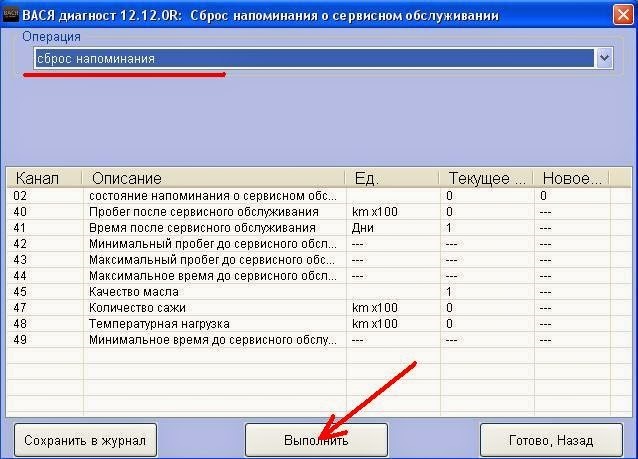Click the Новое column header
This screenshot has height=459, width=638.
point(572,178)
